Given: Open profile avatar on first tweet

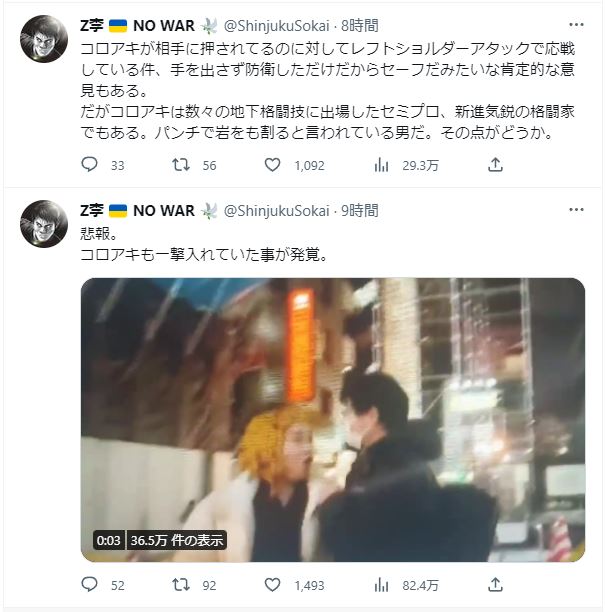Looking at the screenshot, I should pos(44,39).
